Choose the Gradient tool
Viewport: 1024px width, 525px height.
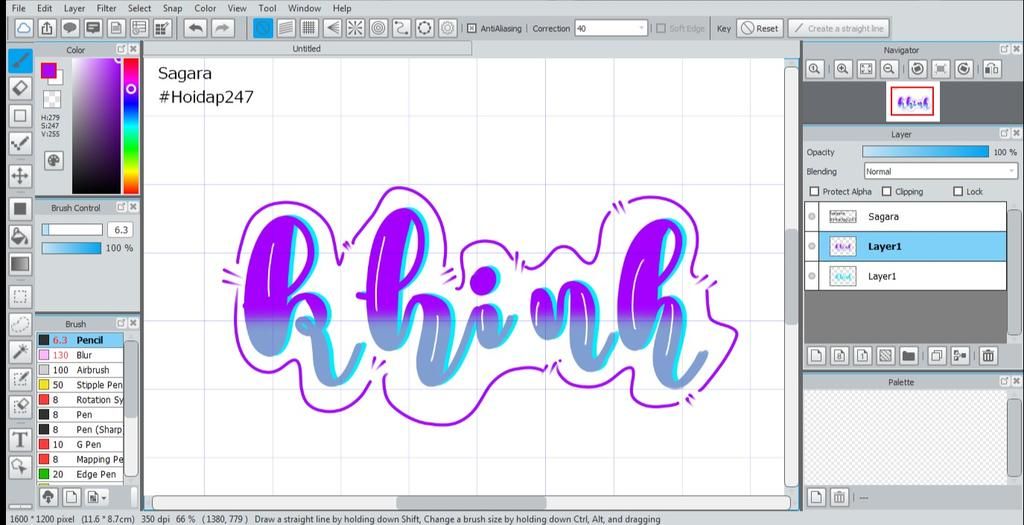tap(20, 264)
